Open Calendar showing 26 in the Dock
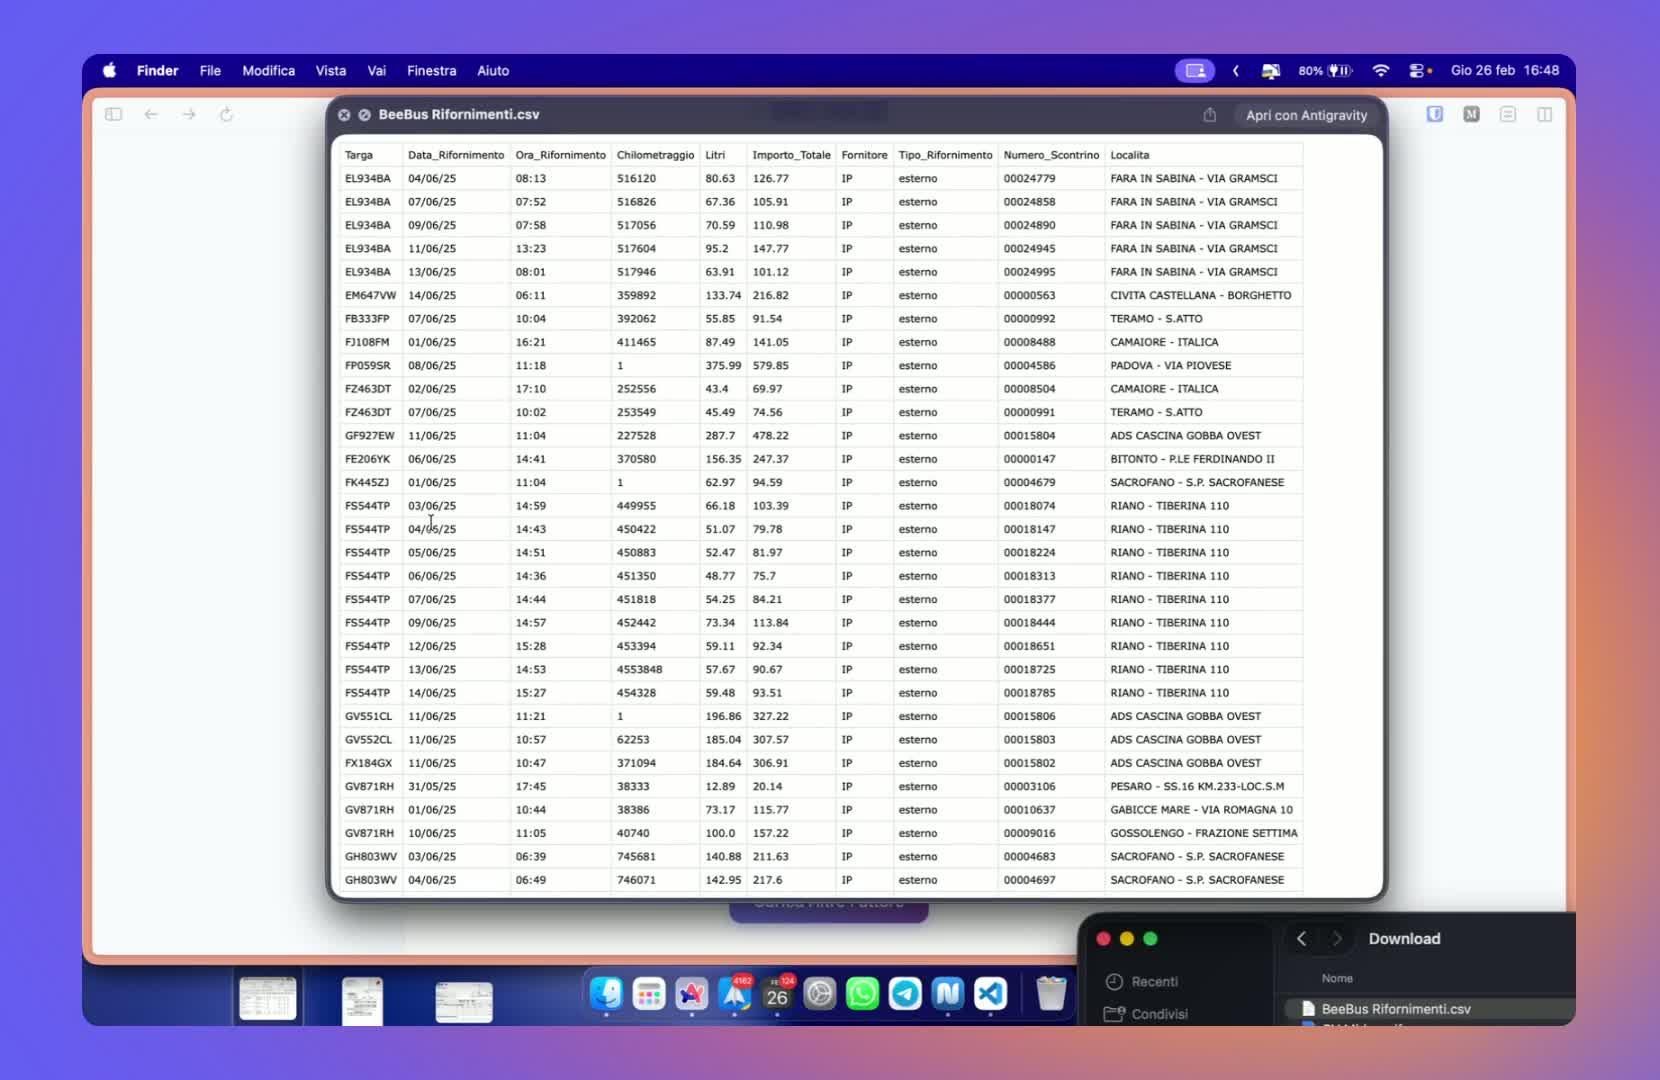1660x1080 pixels. pos(777,993)
